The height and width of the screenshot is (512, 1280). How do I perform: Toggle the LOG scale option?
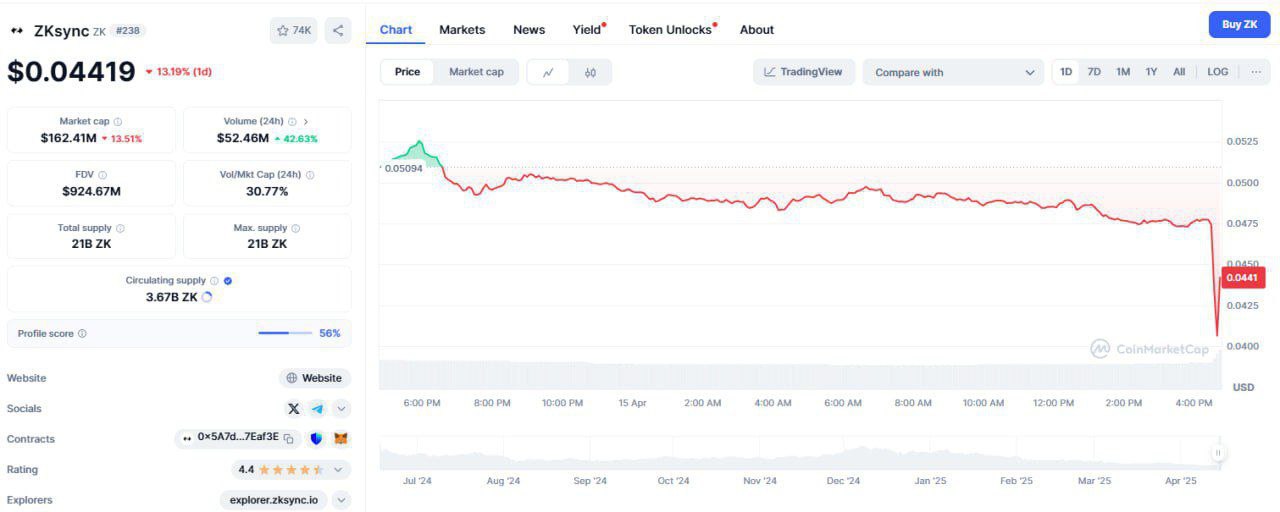(1217, 72)
